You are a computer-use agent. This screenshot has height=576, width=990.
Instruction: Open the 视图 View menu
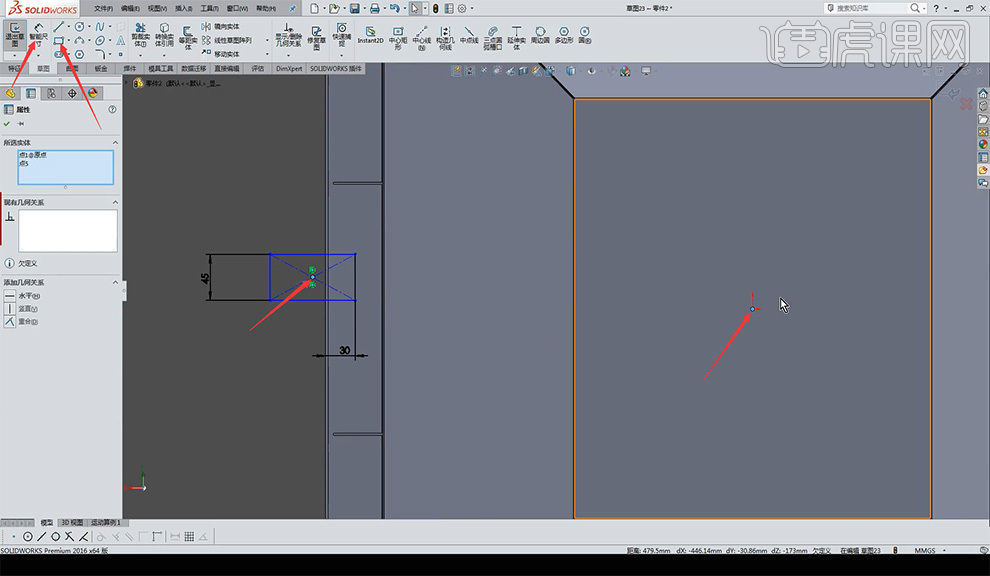click(157, 8)
